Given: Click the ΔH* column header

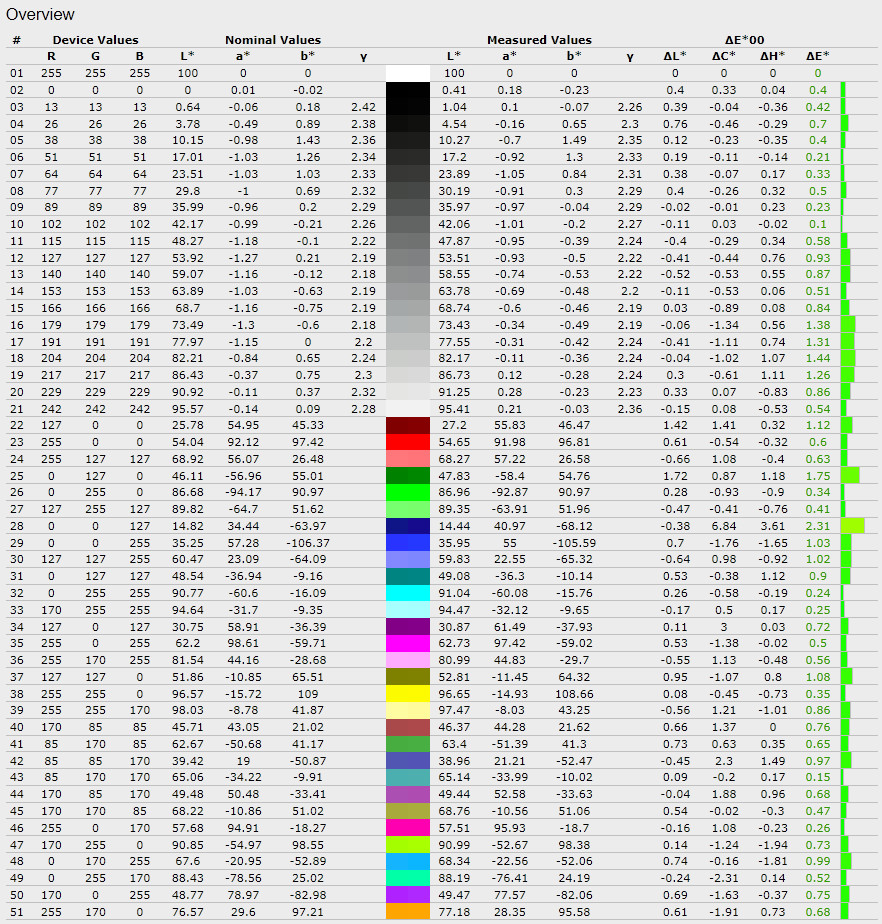Looking at the screenshot, I should click(x=773, y=56).
